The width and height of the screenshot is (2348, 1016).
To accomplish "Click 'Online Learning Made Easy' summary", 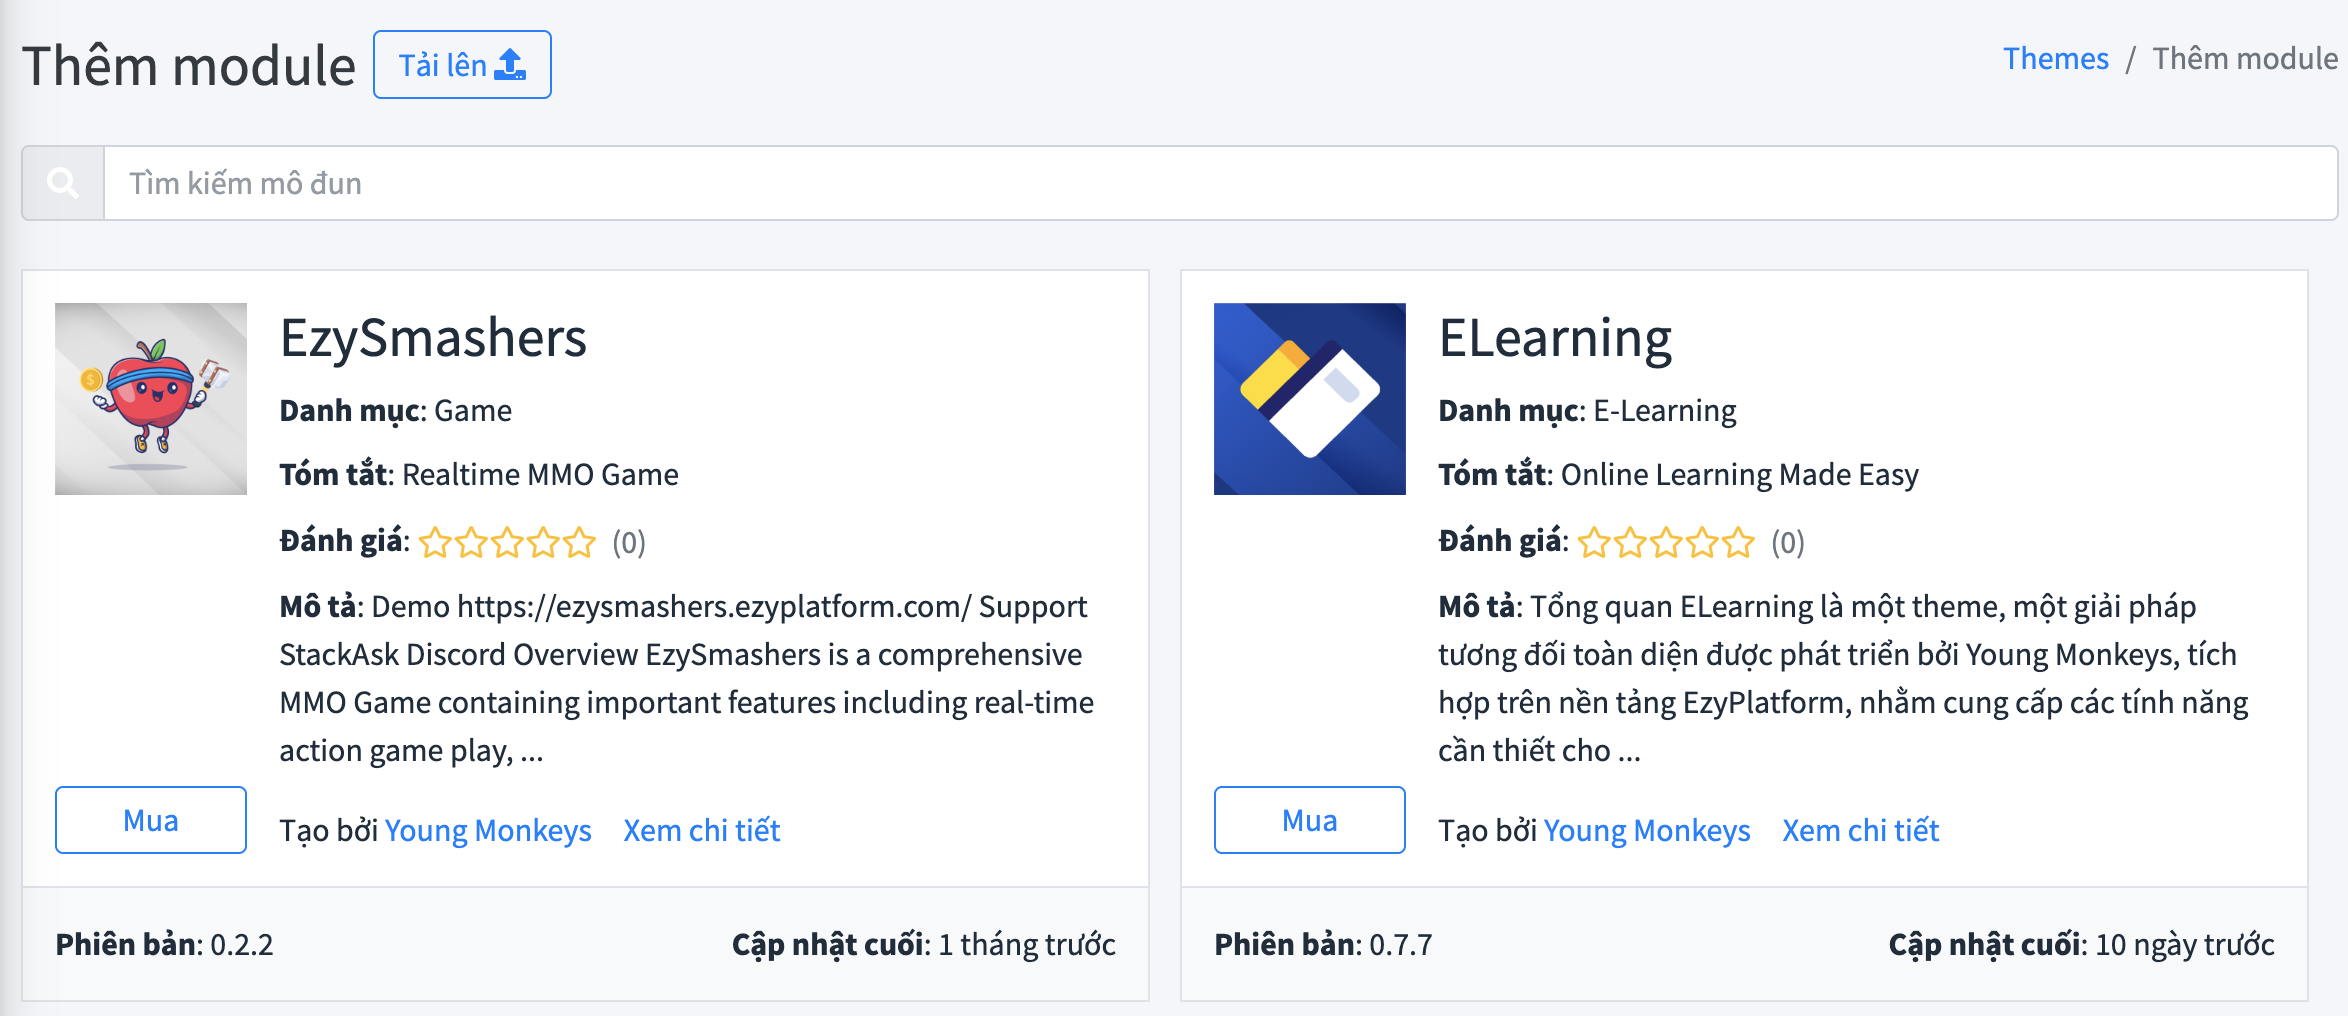I will tap(1740, 475).
